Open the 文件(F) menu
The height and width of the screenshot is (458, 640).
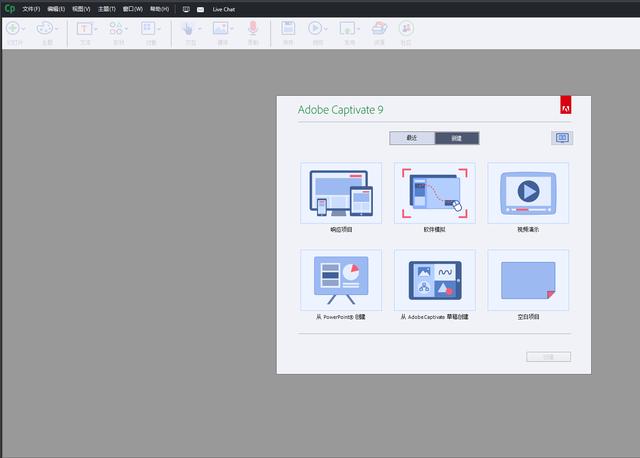click(31, 9)
